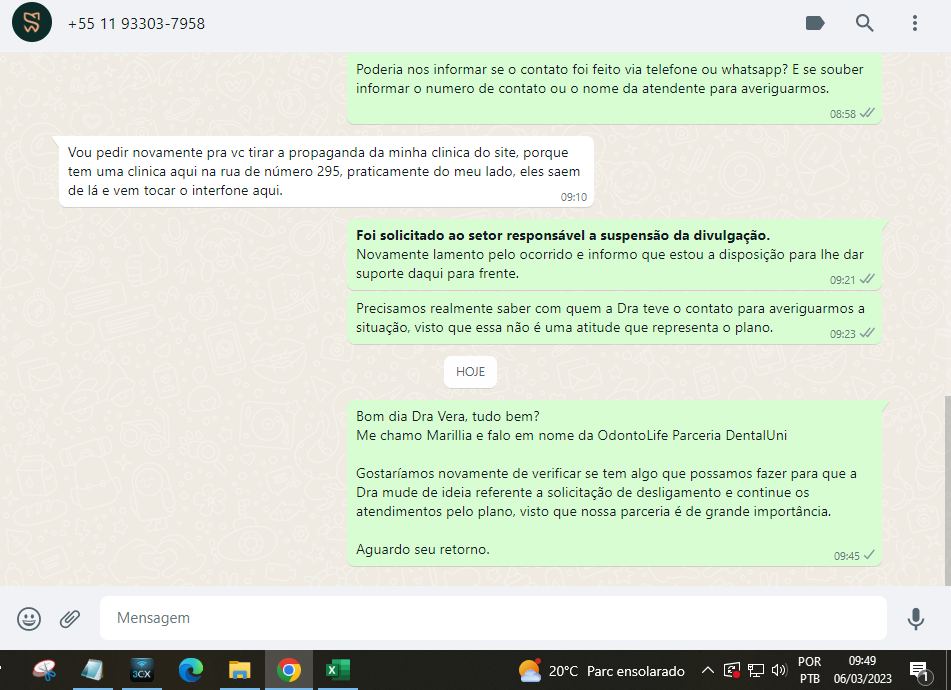This screenshot has height=690, width=951.
Task: Expand the hidden system tray icons
Action: point(707,671)
